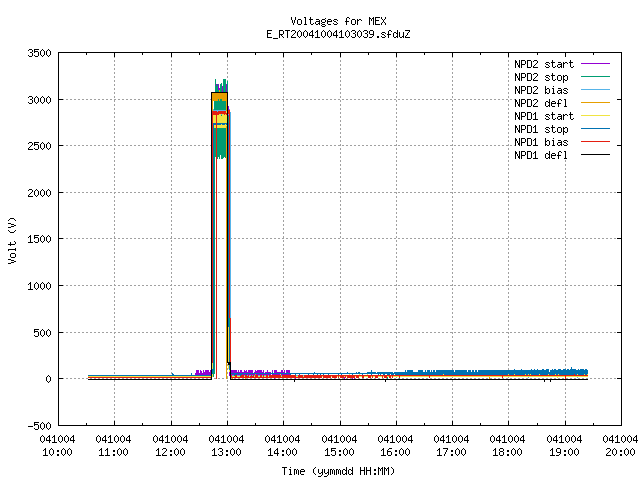Click the 2000 y-axis tick label
Screen dimensions: 640x480
(39, 193)
